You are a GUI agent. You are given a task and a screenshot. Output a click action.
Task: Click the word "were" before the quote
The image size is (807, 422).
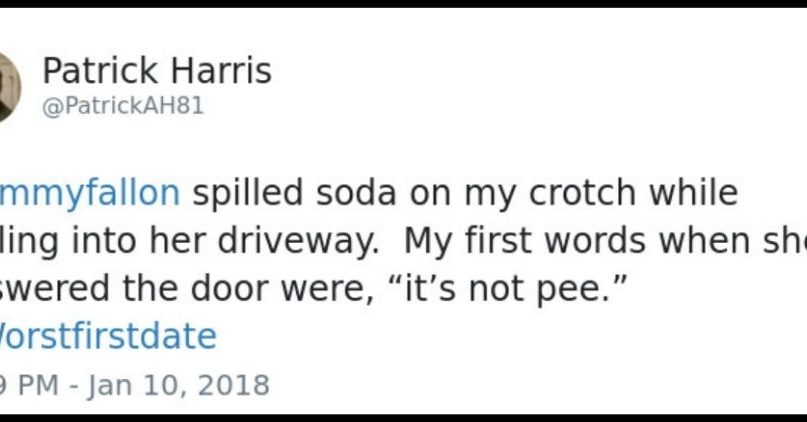[x=326, y=289]
